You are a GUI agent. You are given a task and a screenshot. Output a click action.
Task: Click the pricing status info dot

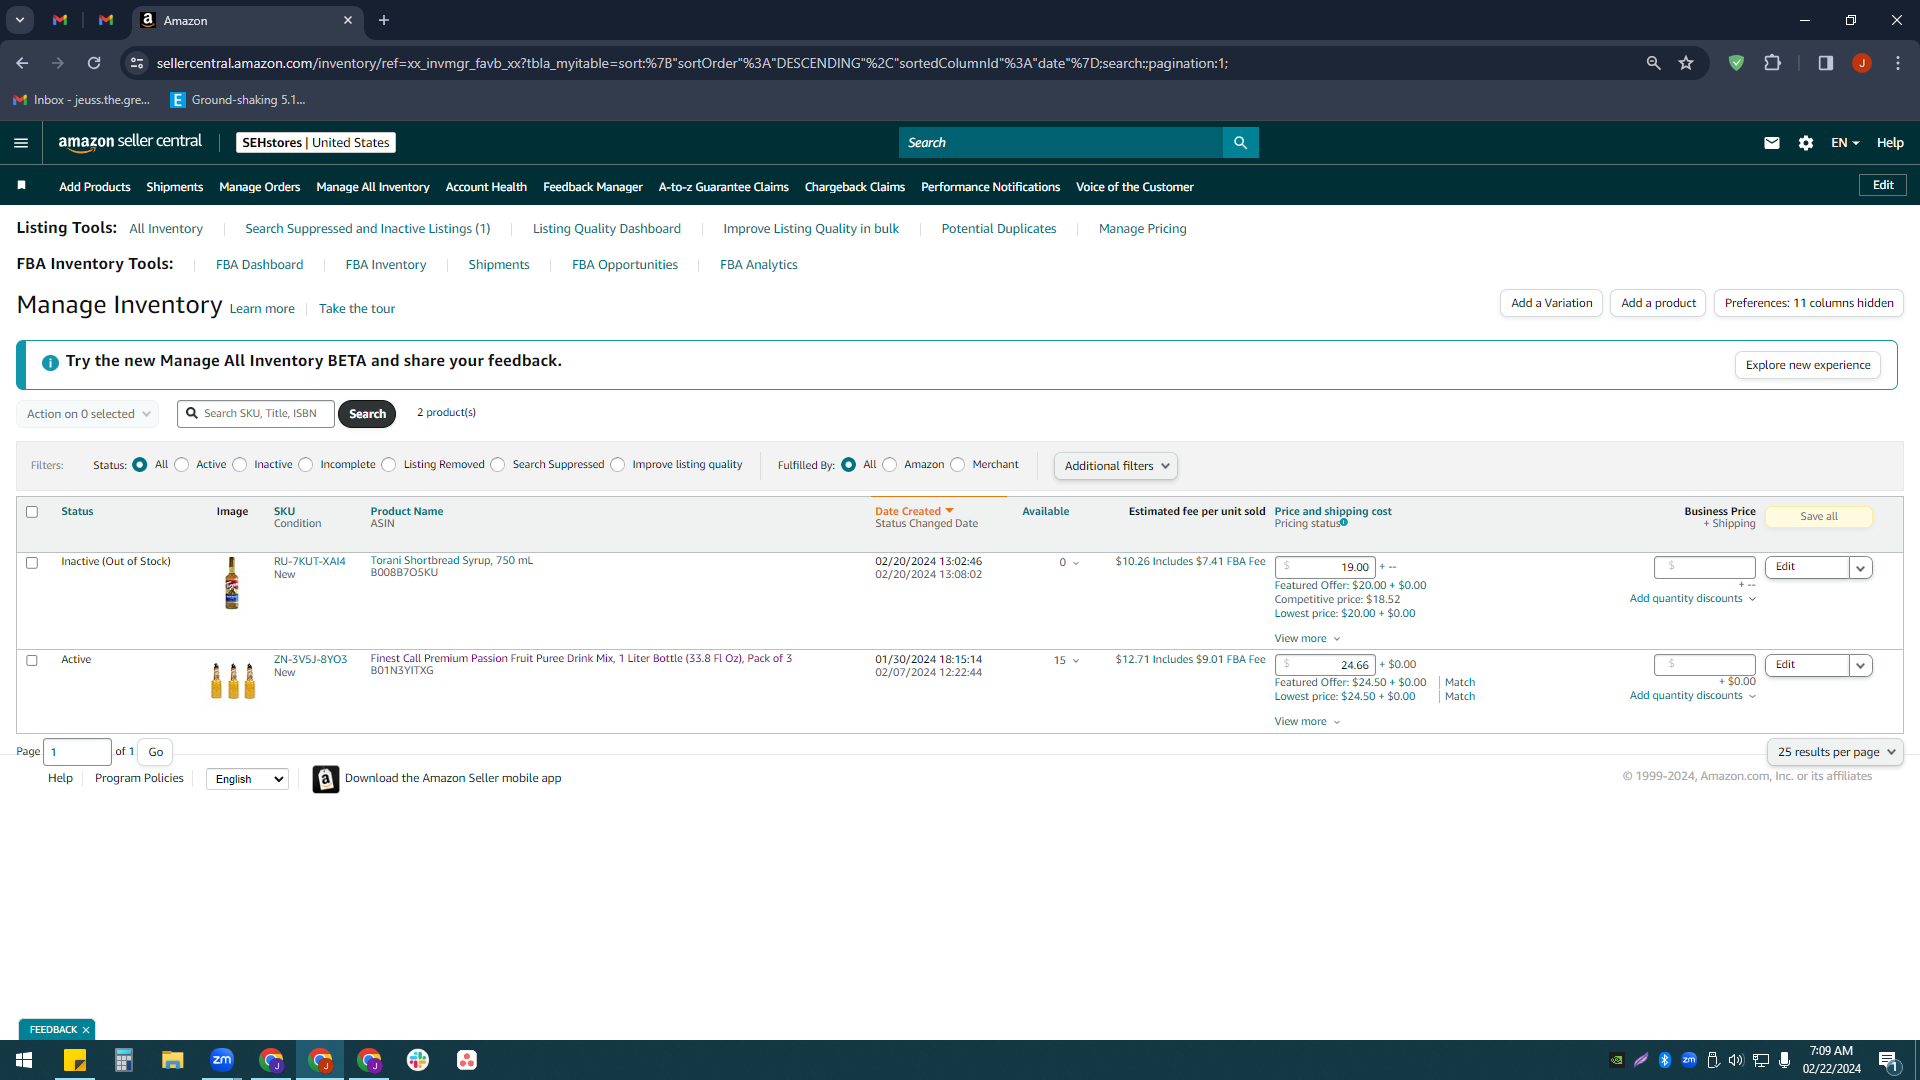[1344, 522]
